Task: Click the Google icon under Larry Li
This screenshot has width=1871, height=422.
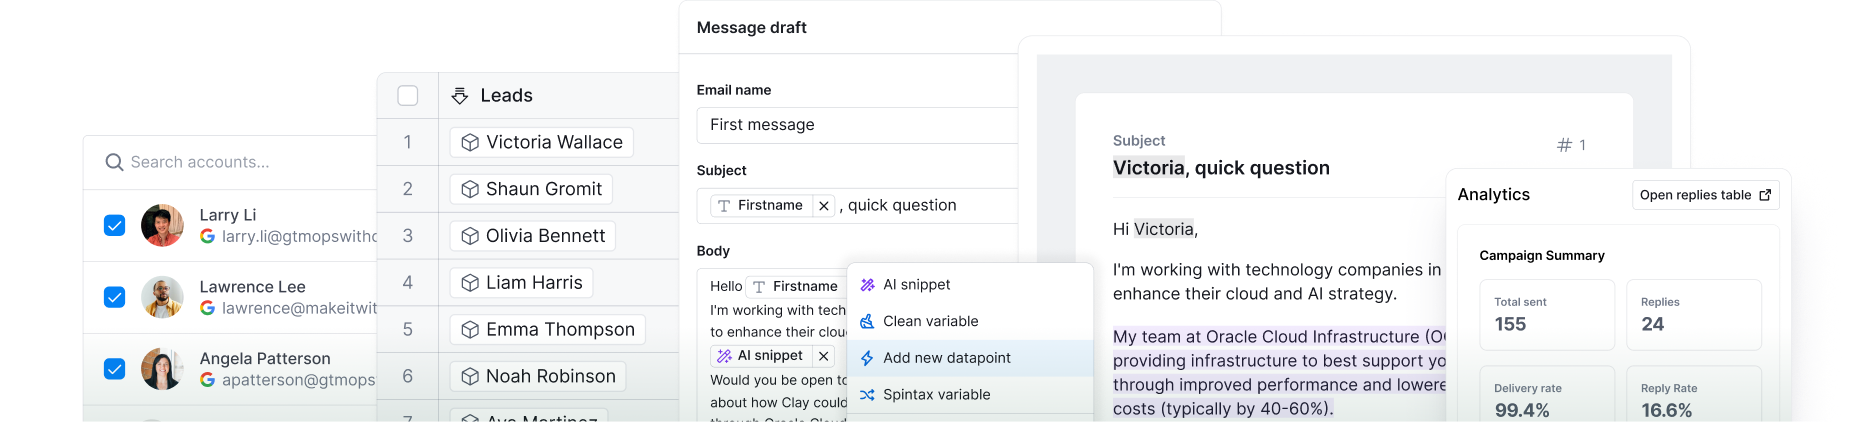Action: pyautogui.click(x=207, y=236)
